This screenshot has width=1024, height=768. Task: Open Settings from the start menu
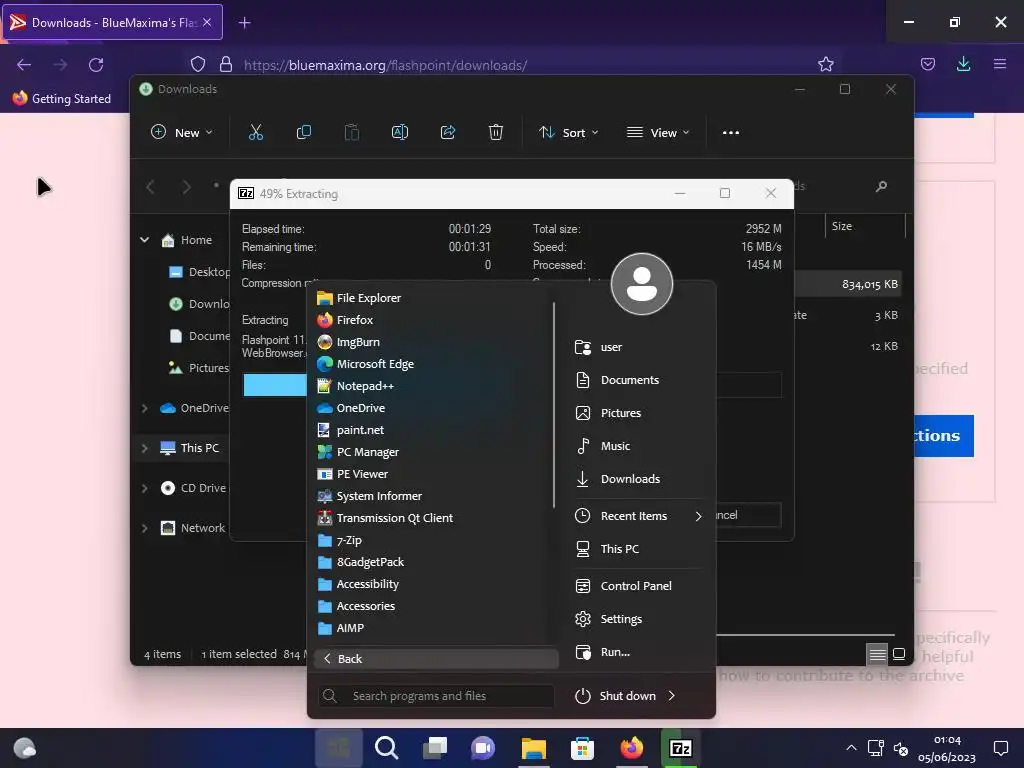tap(609, 618)
